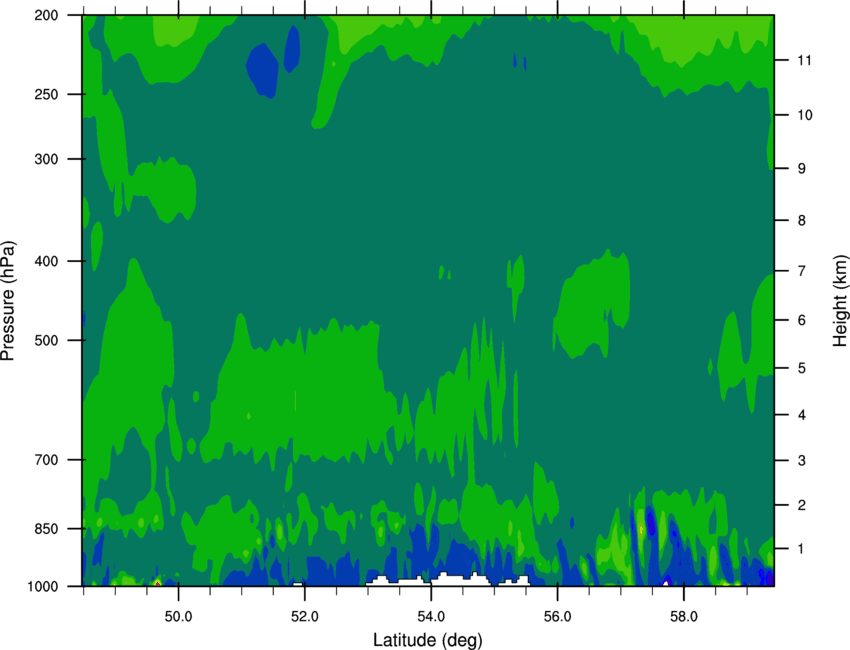Pick the 9 km height label

point(801,169)
